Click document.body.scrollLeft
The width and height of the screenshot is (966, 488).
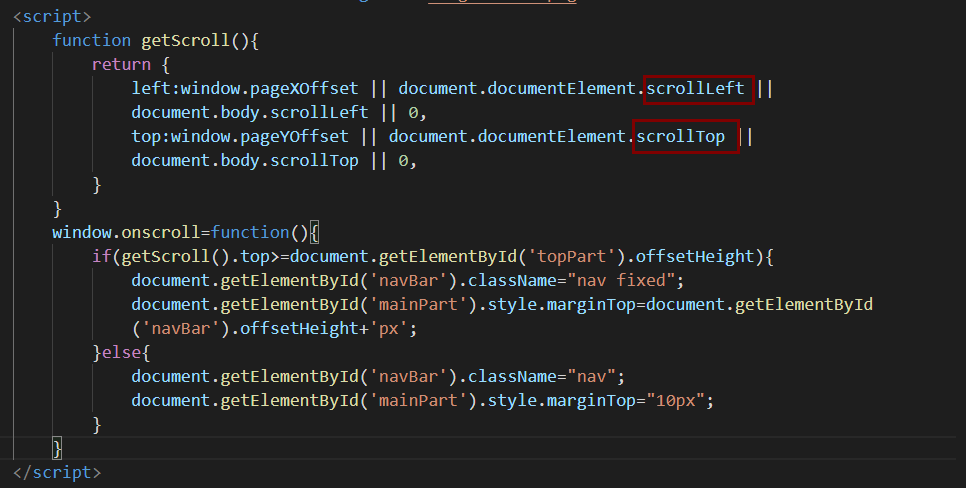tap(250, 113)
